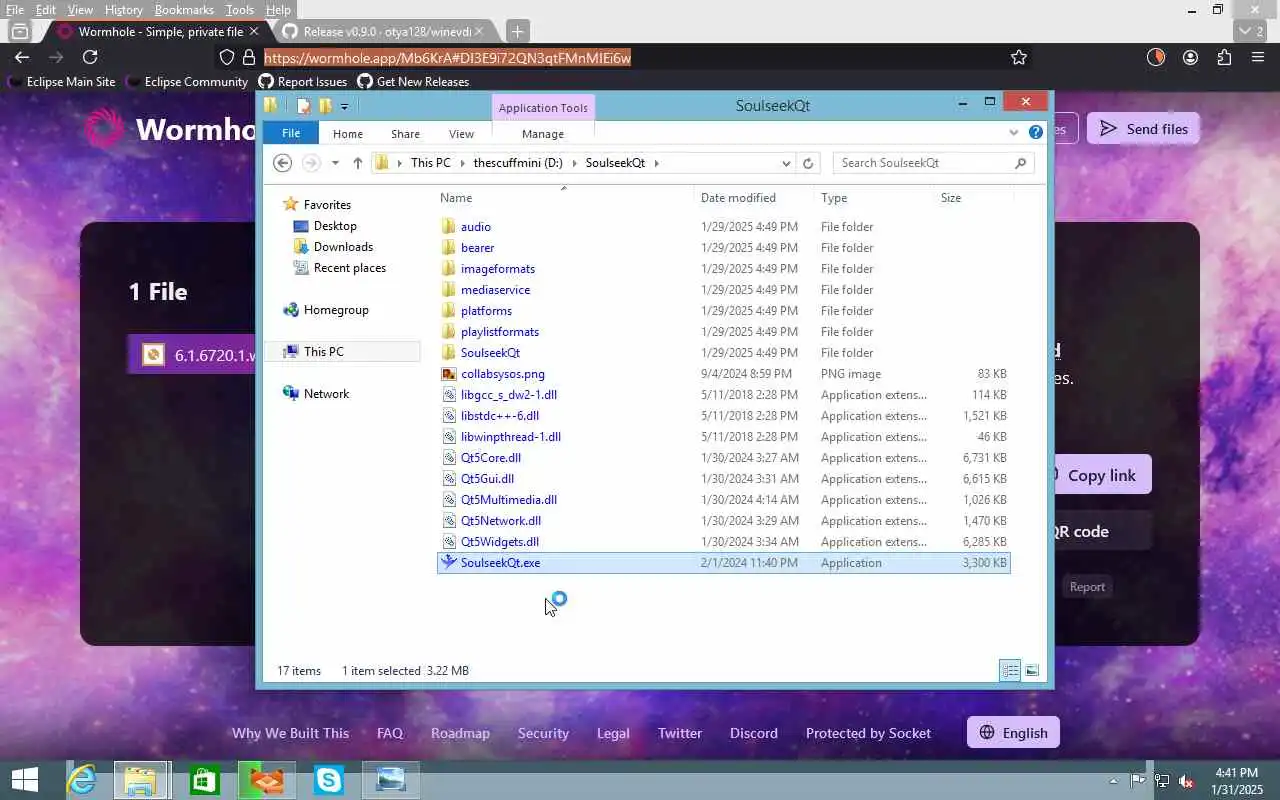1280x800 pixels.
Task: Open Firefox Bookmarks menu
Action: click(184, 9)
